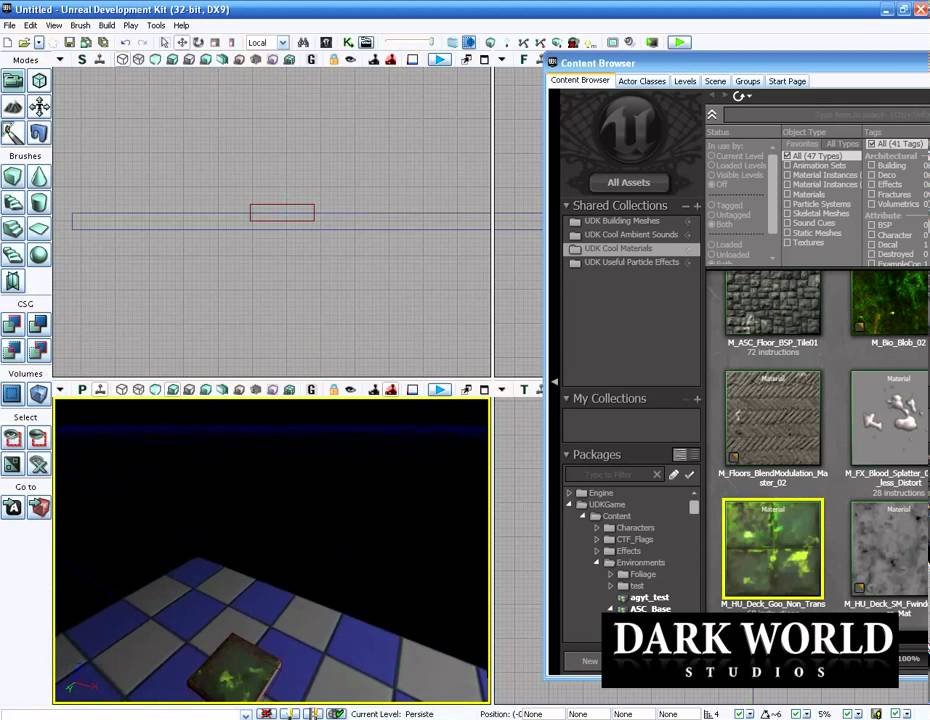This screenshot has height=720, width=930.
Task: Select the Current Level radio option
Action: [x=711, y=156]
